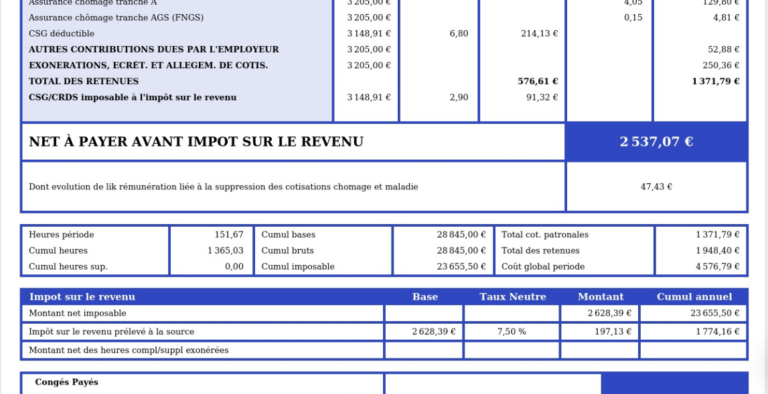This screenshot has height=394, width=768.
Task: Click 'AUTRES CONTRIBUTIONS DUES PAR L'EMPLOYEUR' label
Action: click(x=154, y=49)
